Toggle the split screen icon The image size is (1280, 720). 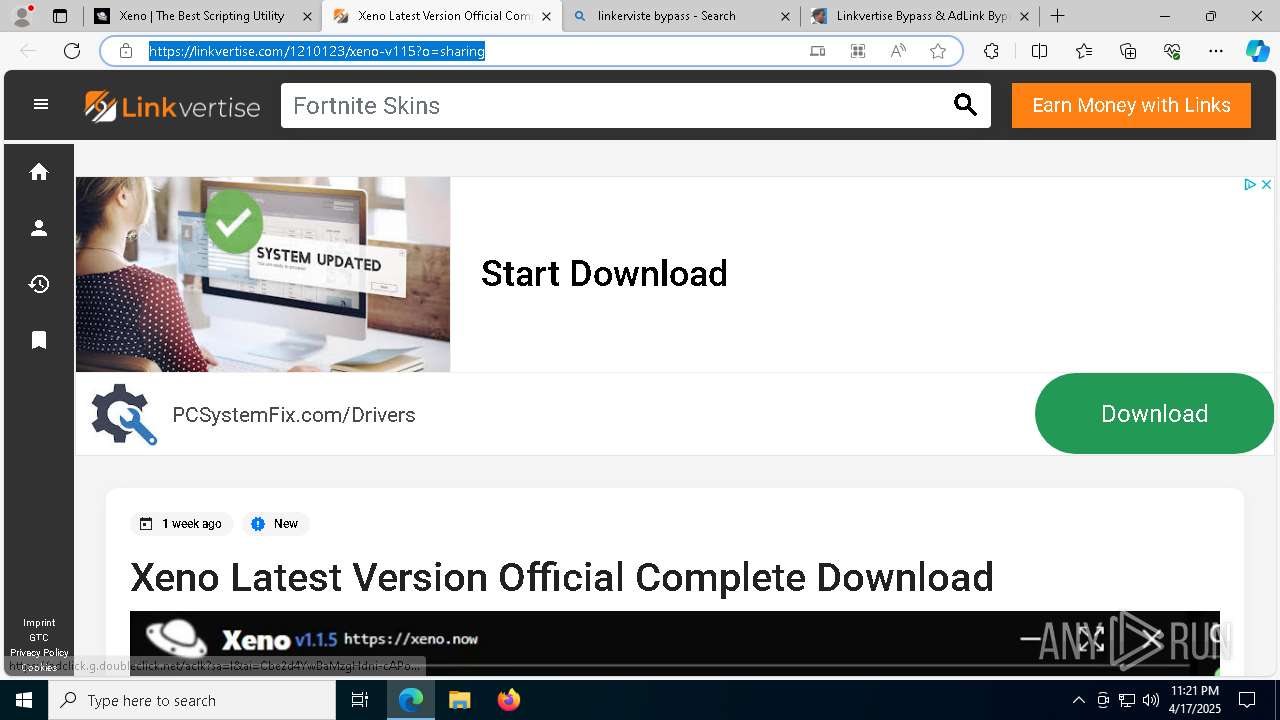[x=1039, y=51]
